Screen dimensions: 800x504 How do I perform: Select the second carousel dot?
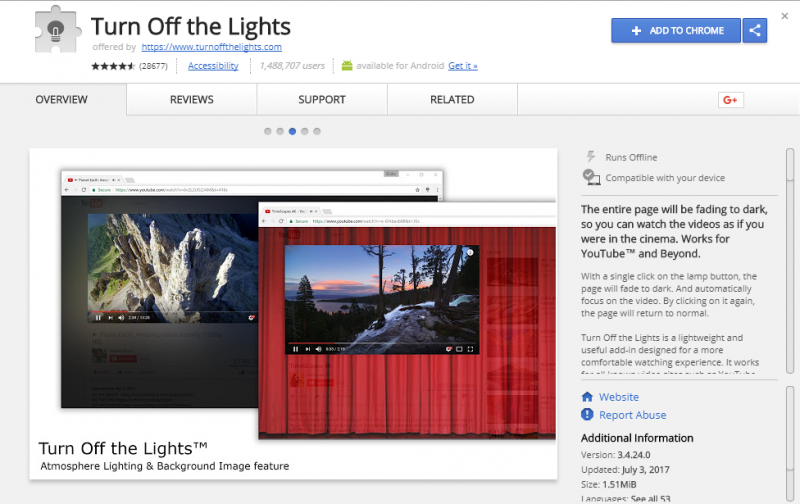(280, 132)
